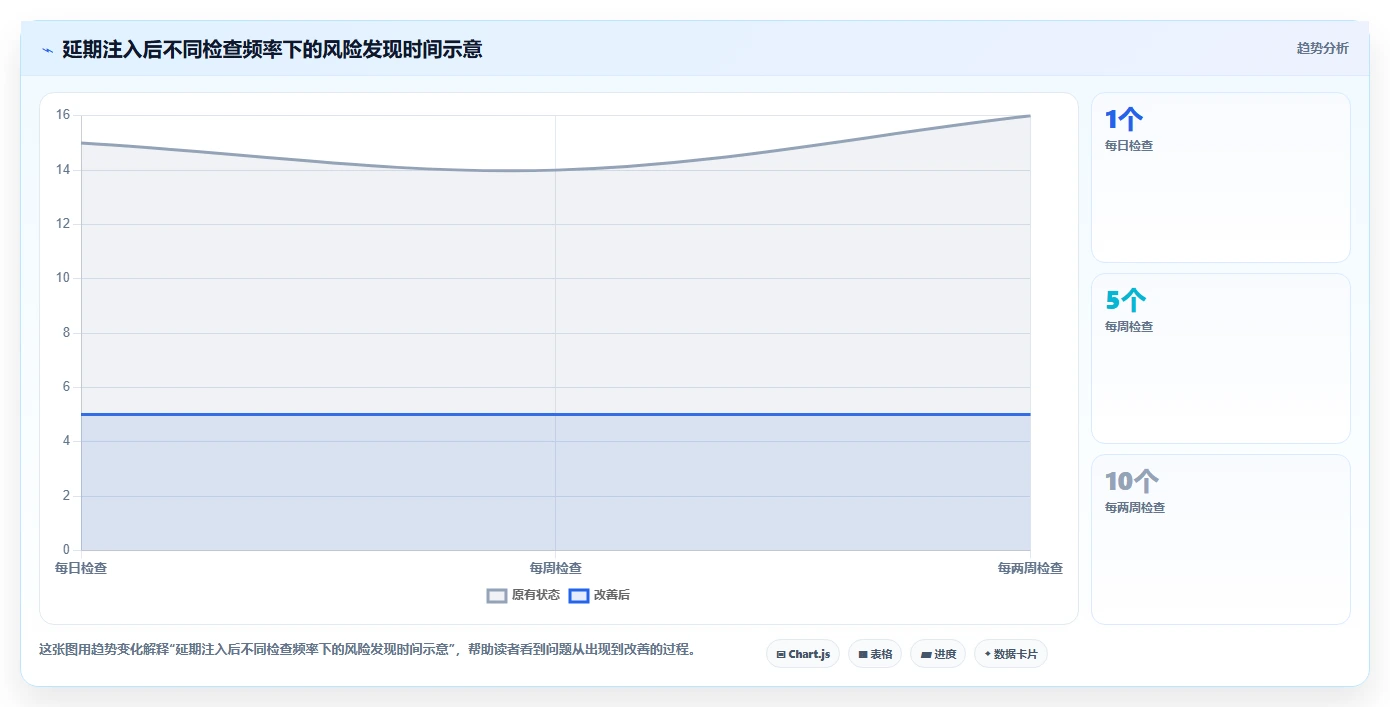Click the grey 原有状态 legend color box
This screenshot has width=1390, height=707.
pyautogui.click(x=497, y=595)
